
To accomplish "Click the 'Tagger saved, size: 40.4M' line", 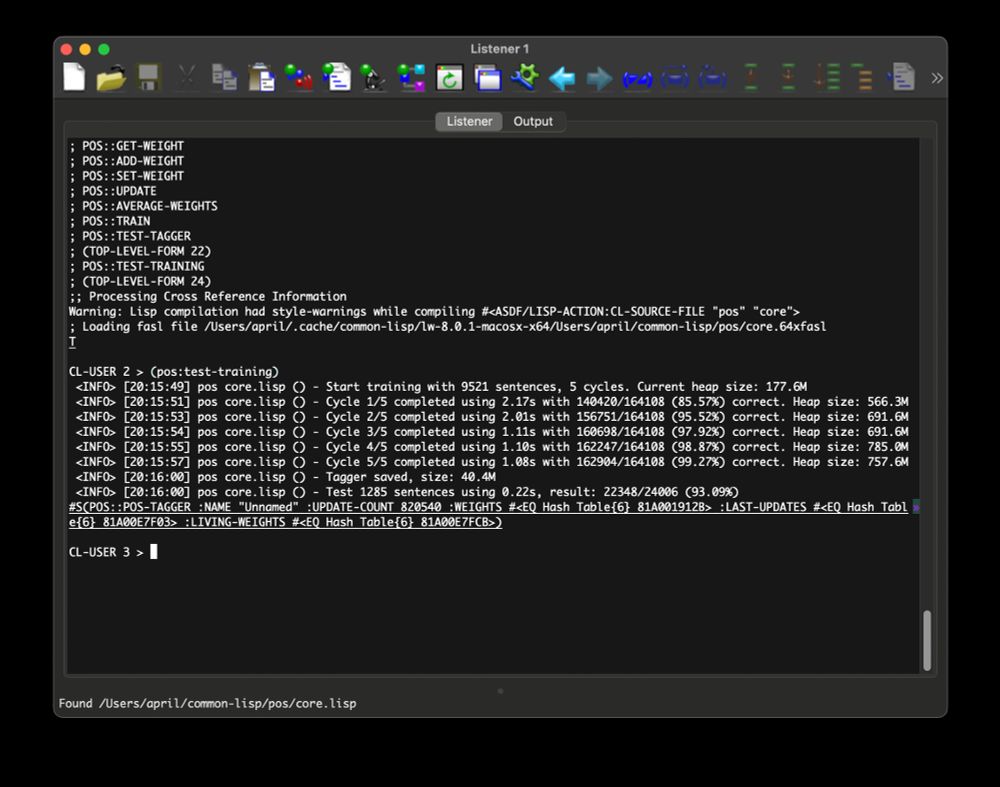I will point(286,476).
